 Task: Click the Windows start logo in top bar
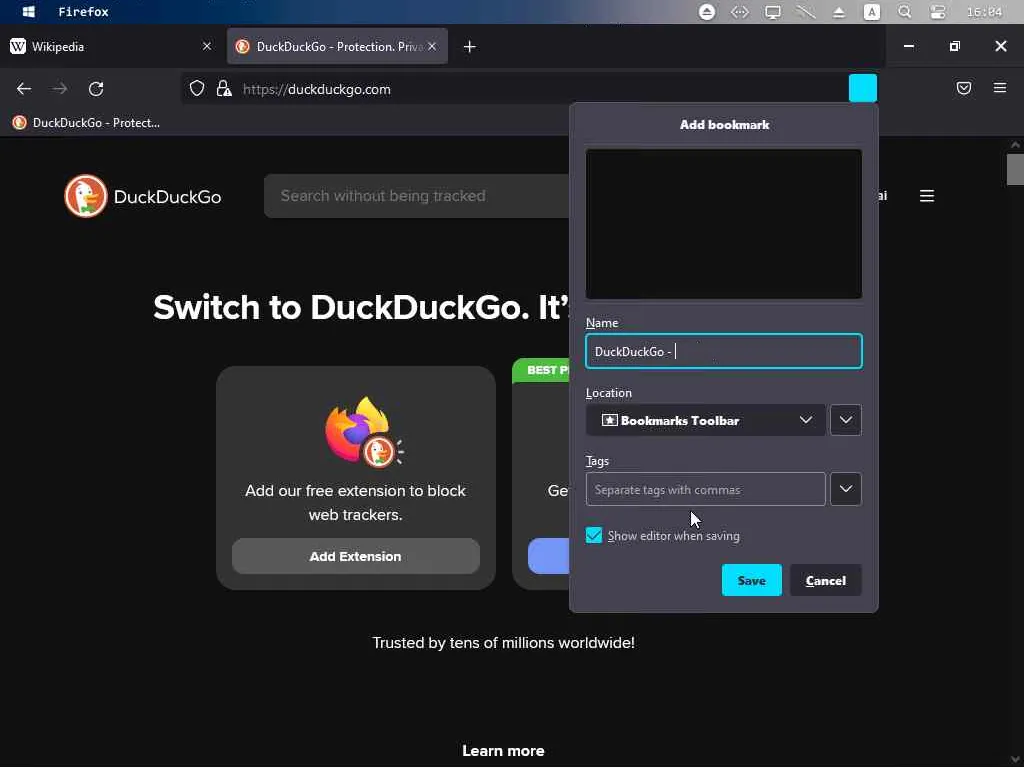click(x=28, y=12)
